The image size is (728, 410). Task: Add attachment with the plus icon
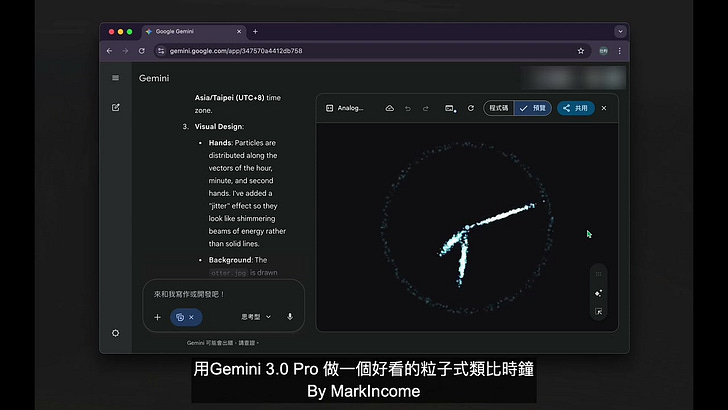click(x=157, y=317)
